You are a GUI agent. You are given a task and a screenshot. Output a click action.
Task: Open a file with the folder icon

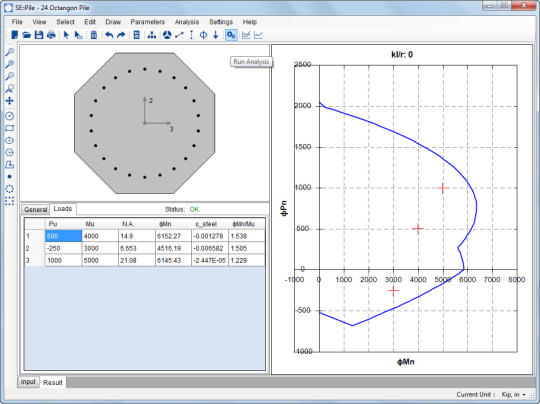coord(27,35)
